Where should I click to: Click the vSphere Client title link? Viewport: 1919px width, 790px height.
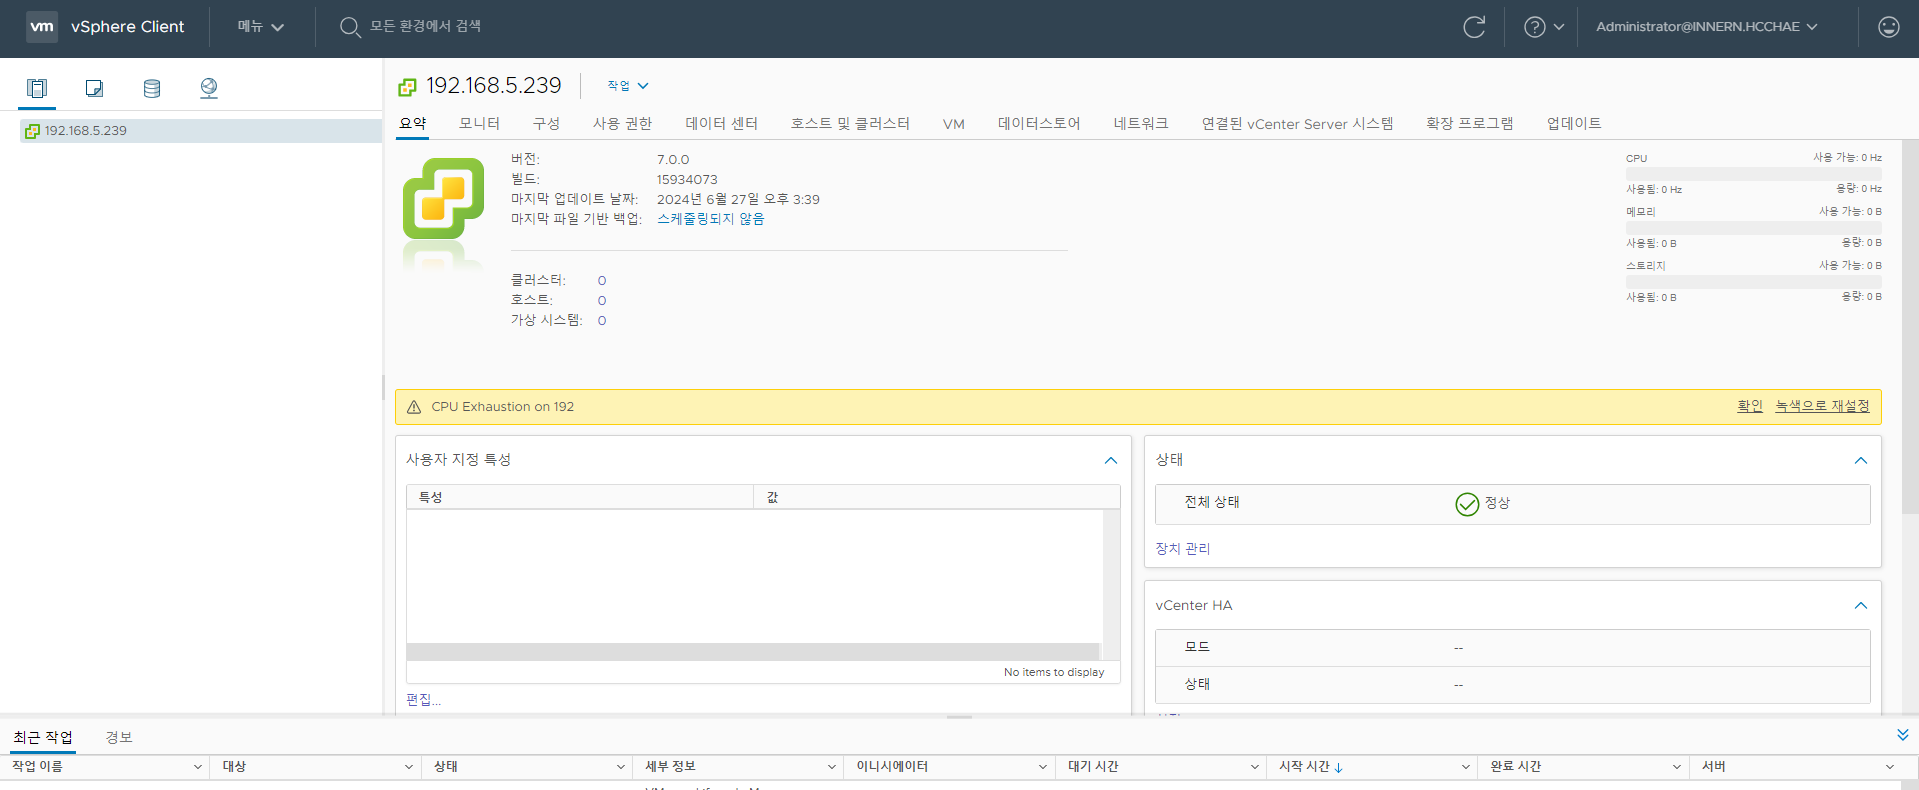127,27
